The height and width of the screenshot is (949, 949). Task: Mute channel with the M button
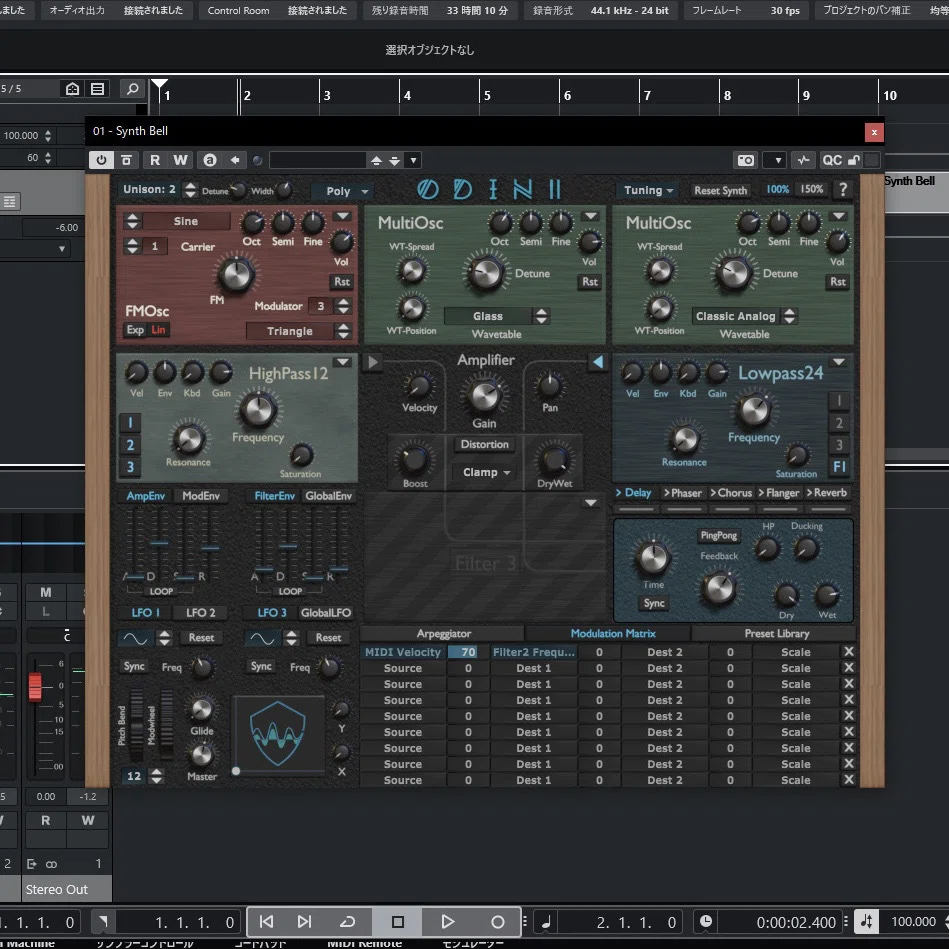45,592
